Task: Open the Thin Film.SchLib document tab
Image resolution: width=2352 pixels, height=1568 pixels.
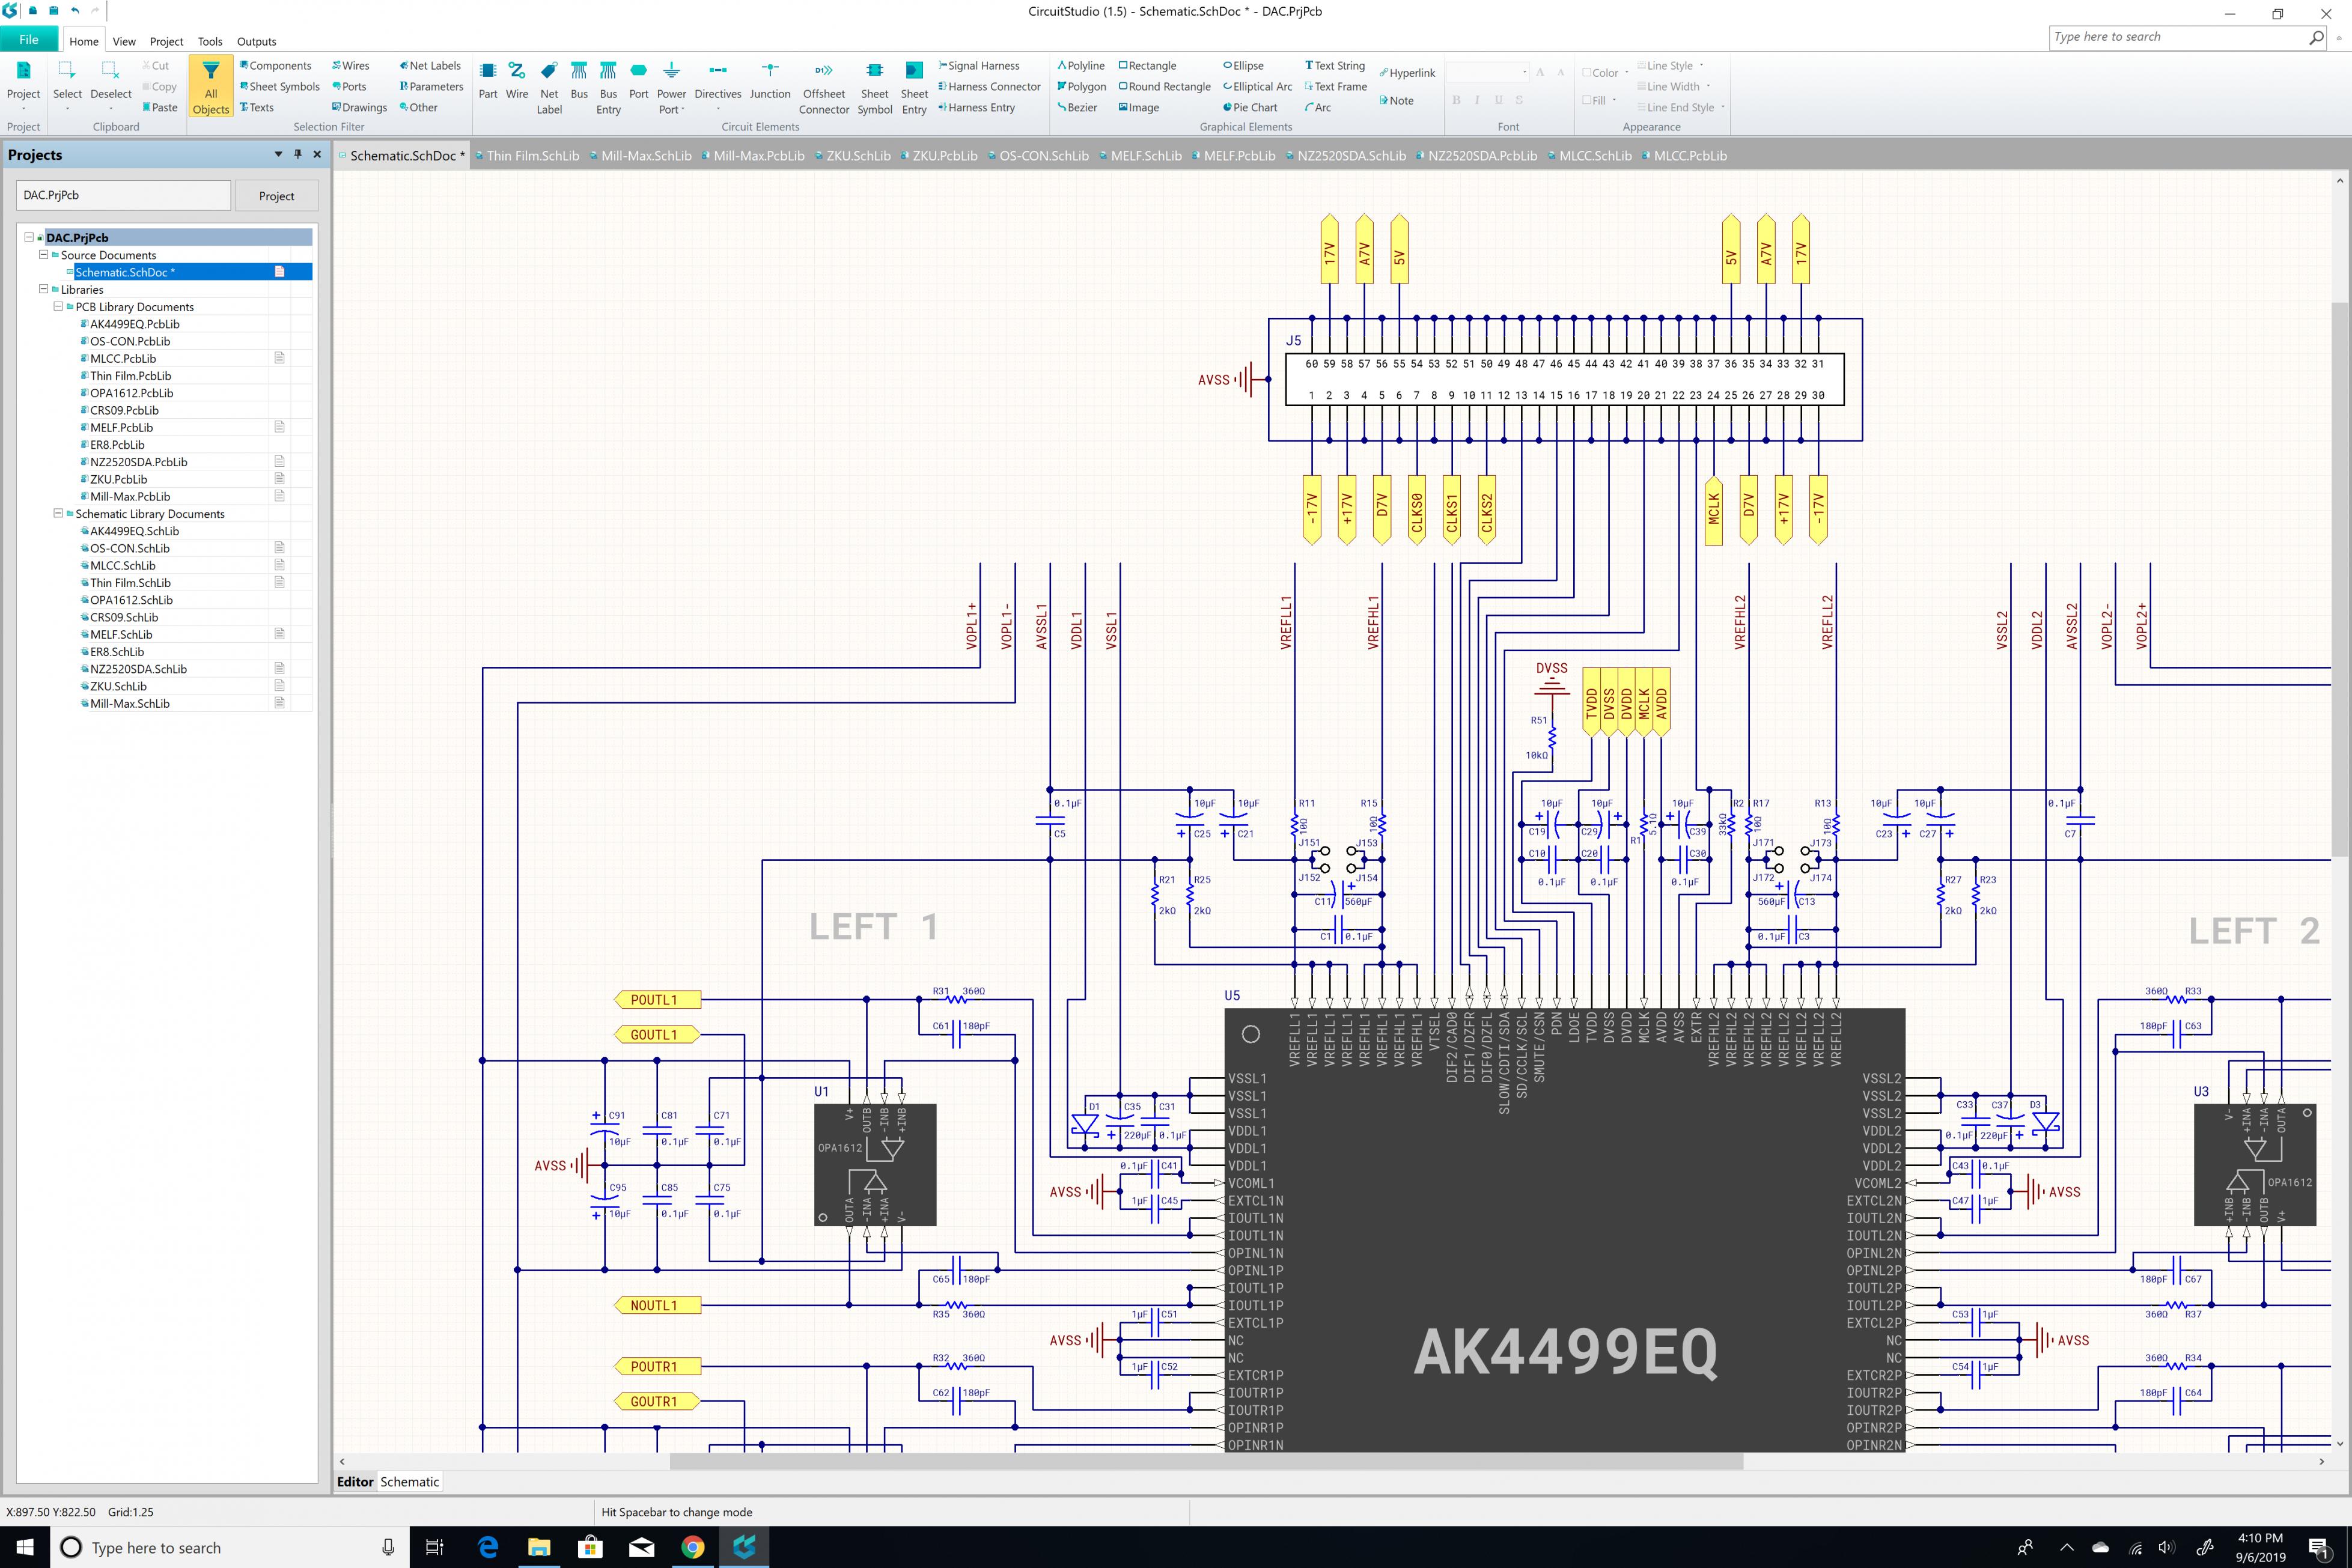Action: coord(527,156)
